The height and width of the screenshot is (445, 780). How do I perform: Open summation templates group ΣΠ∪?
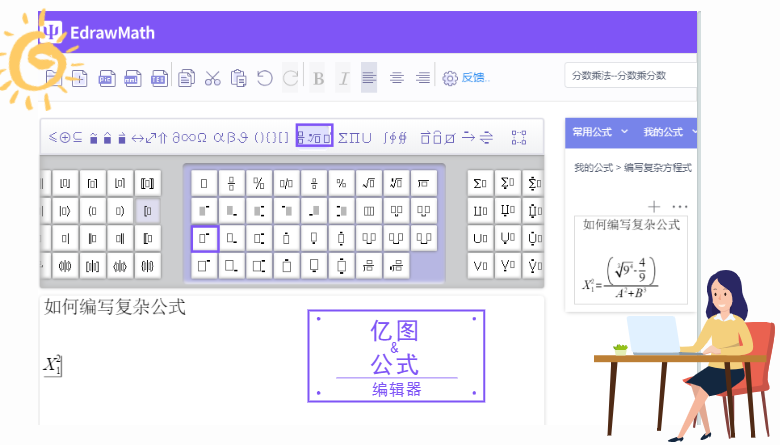click(355, 138)
